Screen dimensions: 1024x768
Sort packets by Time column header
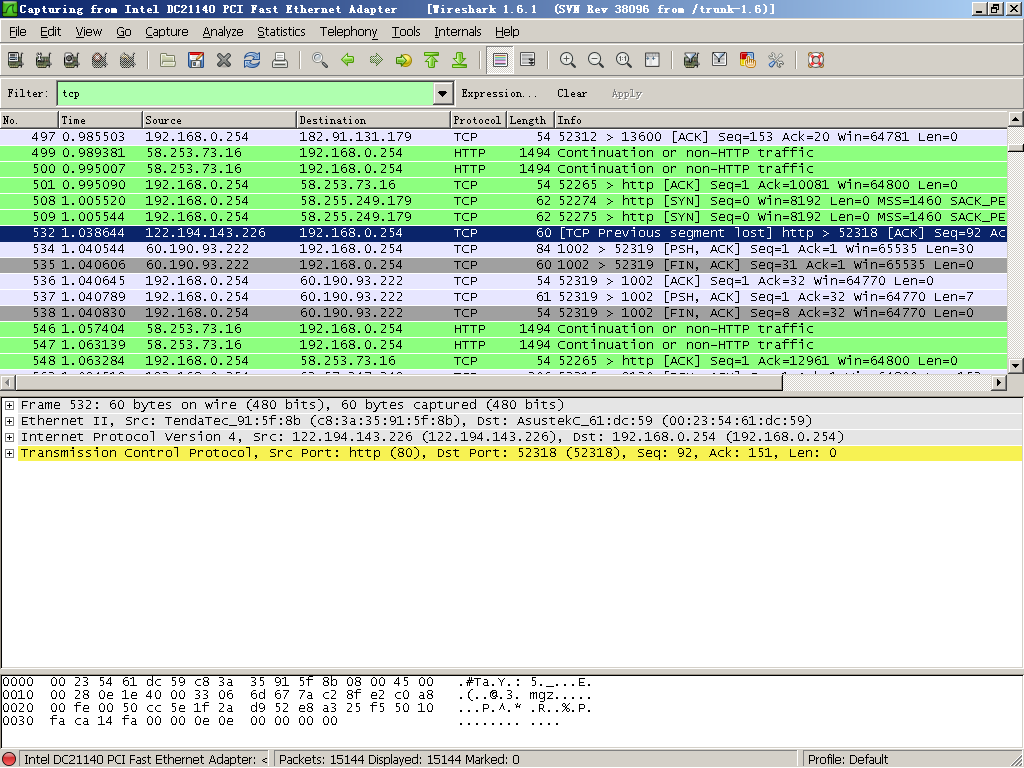[x=100, y=120]
